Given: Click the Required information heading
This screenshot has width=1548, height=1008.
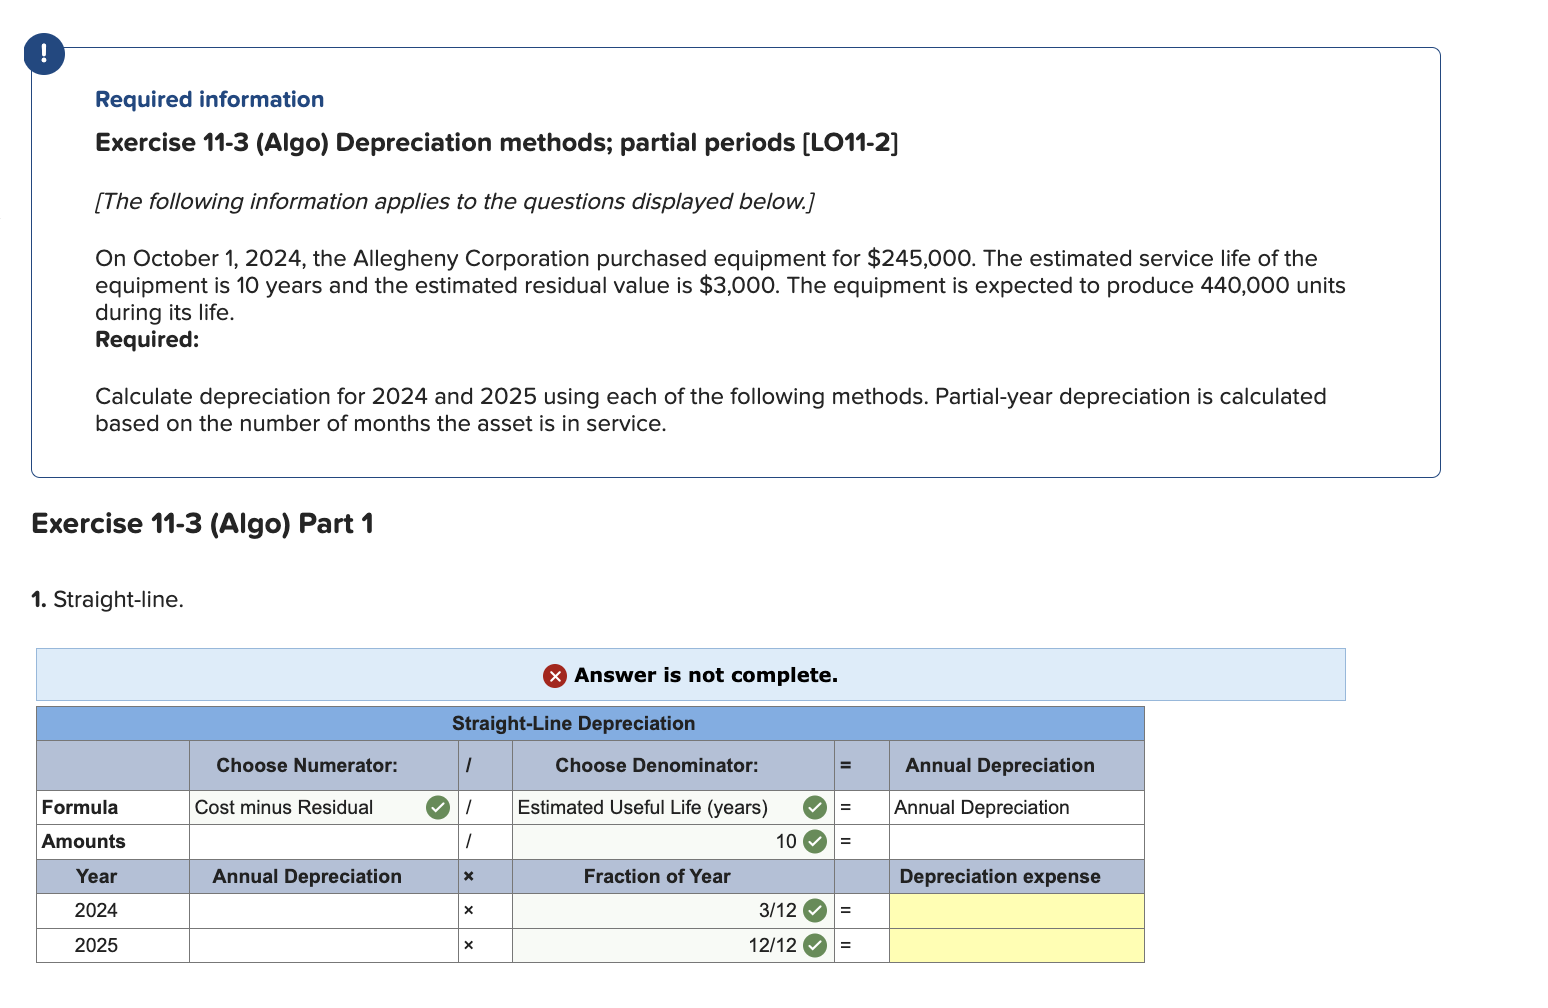Looking at the screenshot, I should click(x=209, y=99).
